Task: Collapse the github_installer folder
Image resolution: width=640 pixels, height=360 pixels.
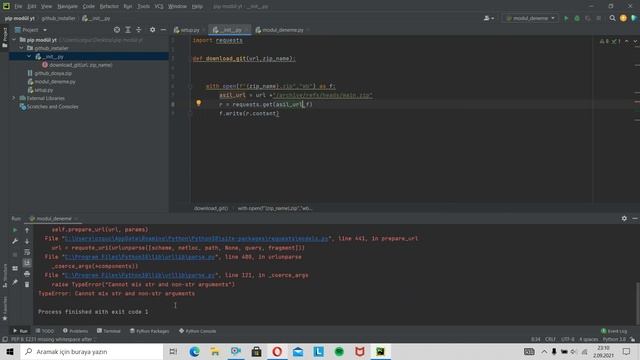Action: (22, 48)
